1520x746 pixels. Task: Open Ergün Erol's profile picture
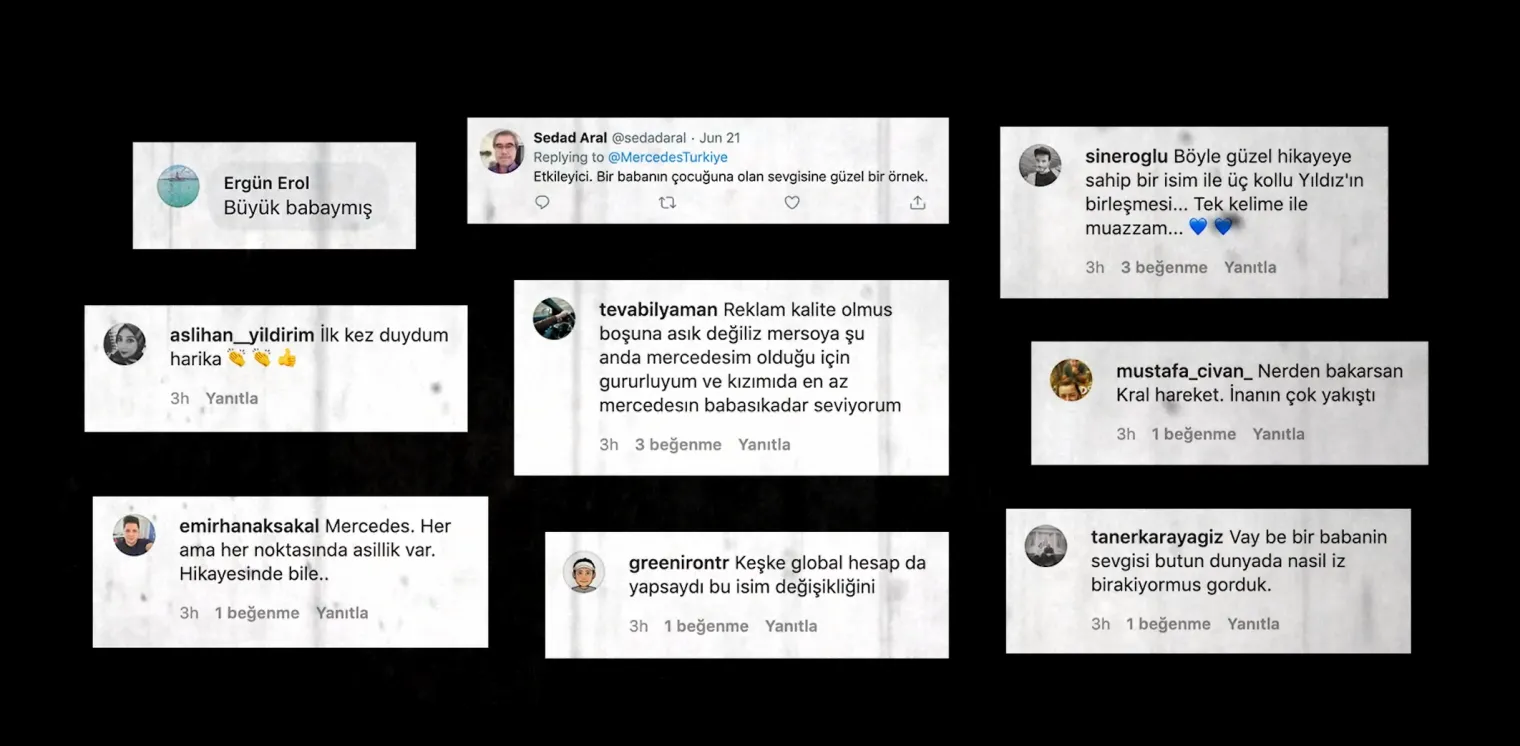[x=179, y=186]
